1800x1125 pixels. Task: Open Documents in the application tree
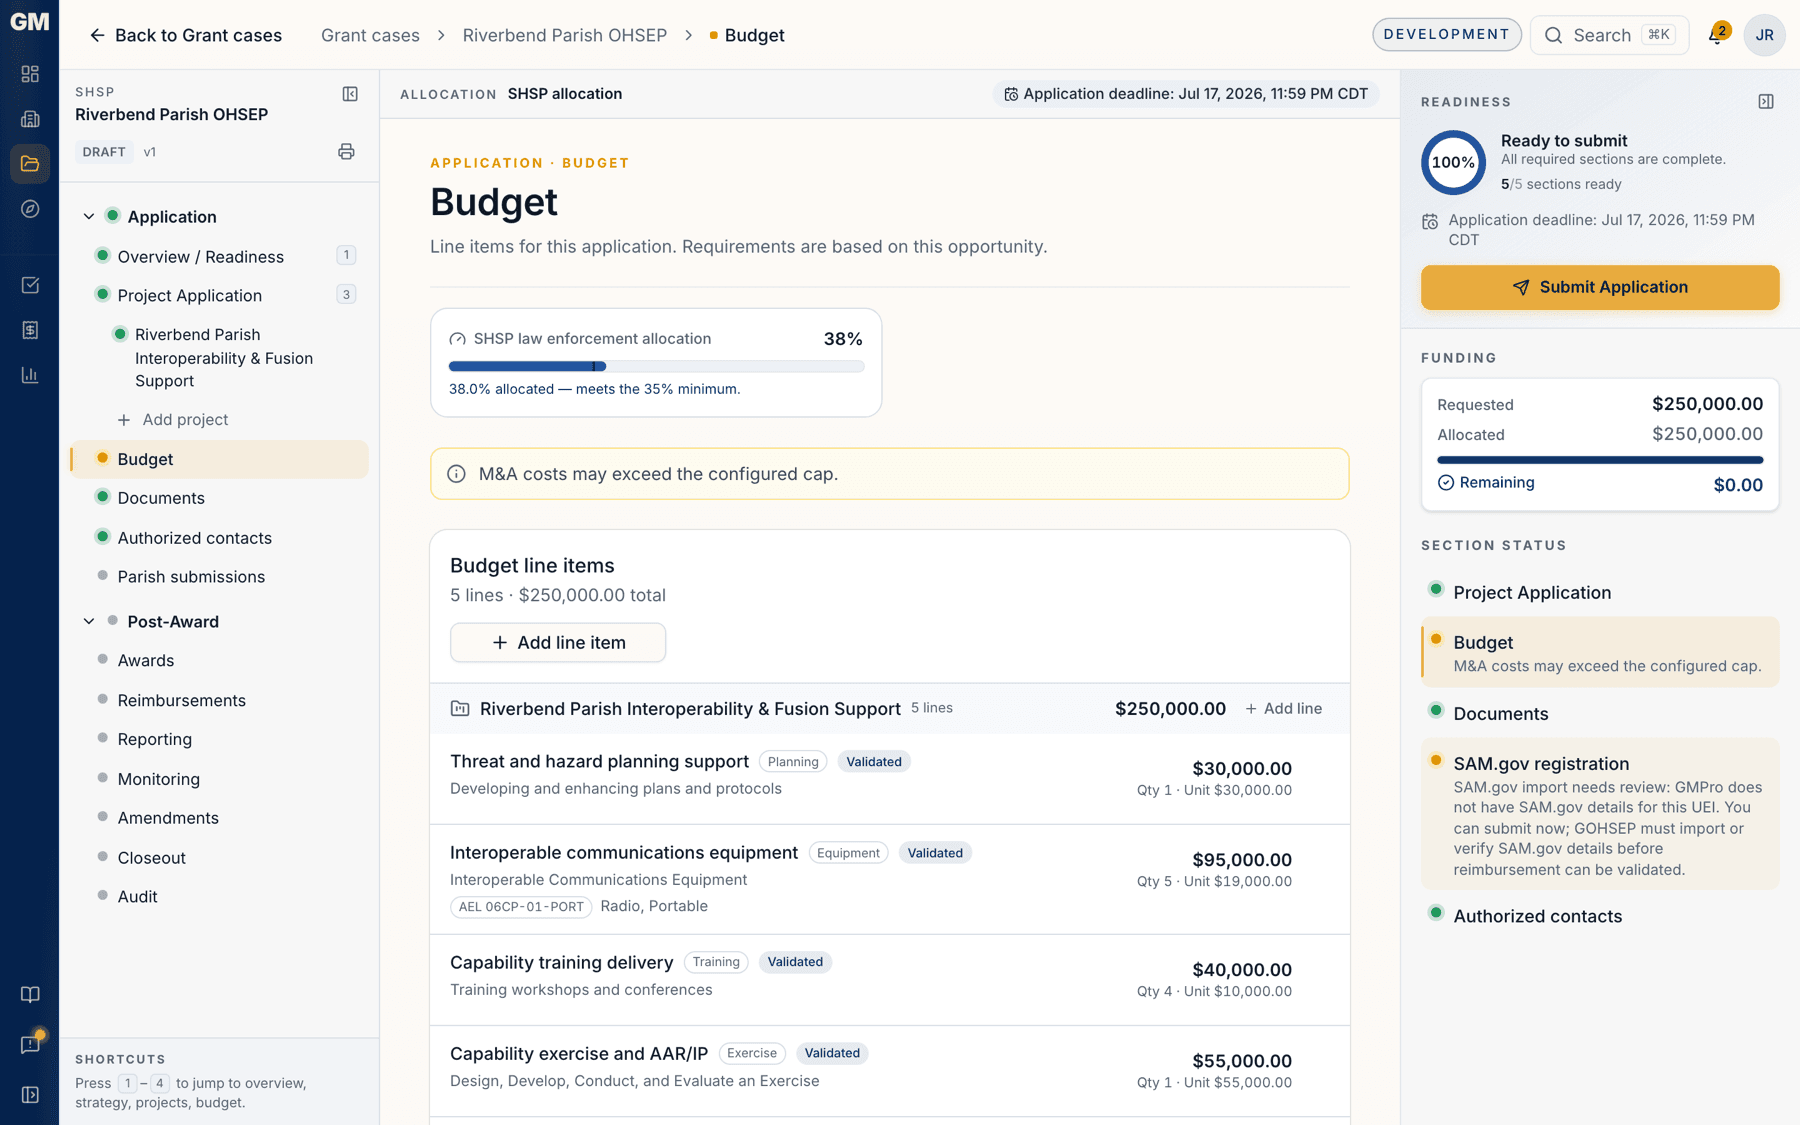pyautogui.click(x=219, y=498)
